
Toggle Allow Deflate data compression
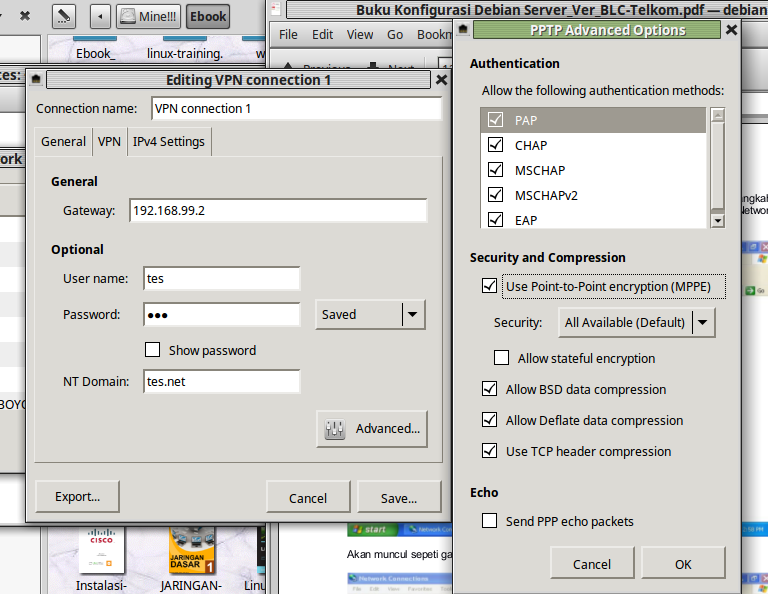tap(489, 420)
